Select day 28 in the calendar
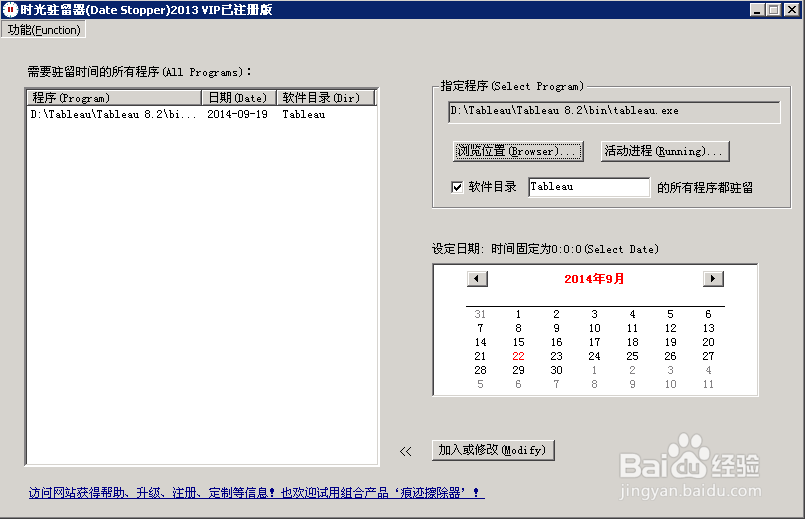This screenshot has width=807, height=519. (480, 370)
